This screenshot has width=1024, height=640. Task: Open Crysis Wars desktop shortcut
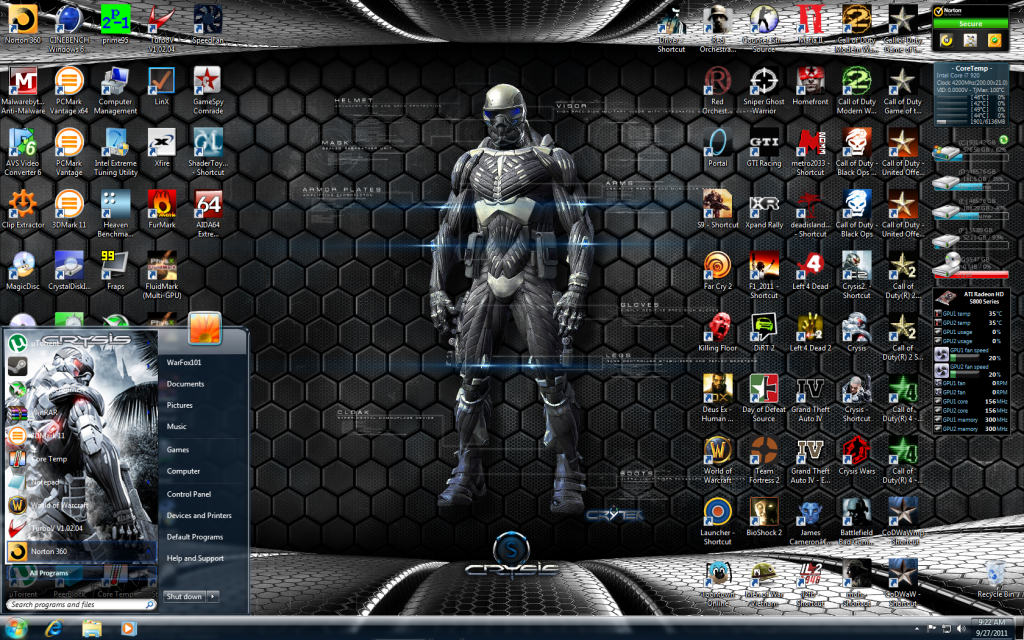pos(856,455)
